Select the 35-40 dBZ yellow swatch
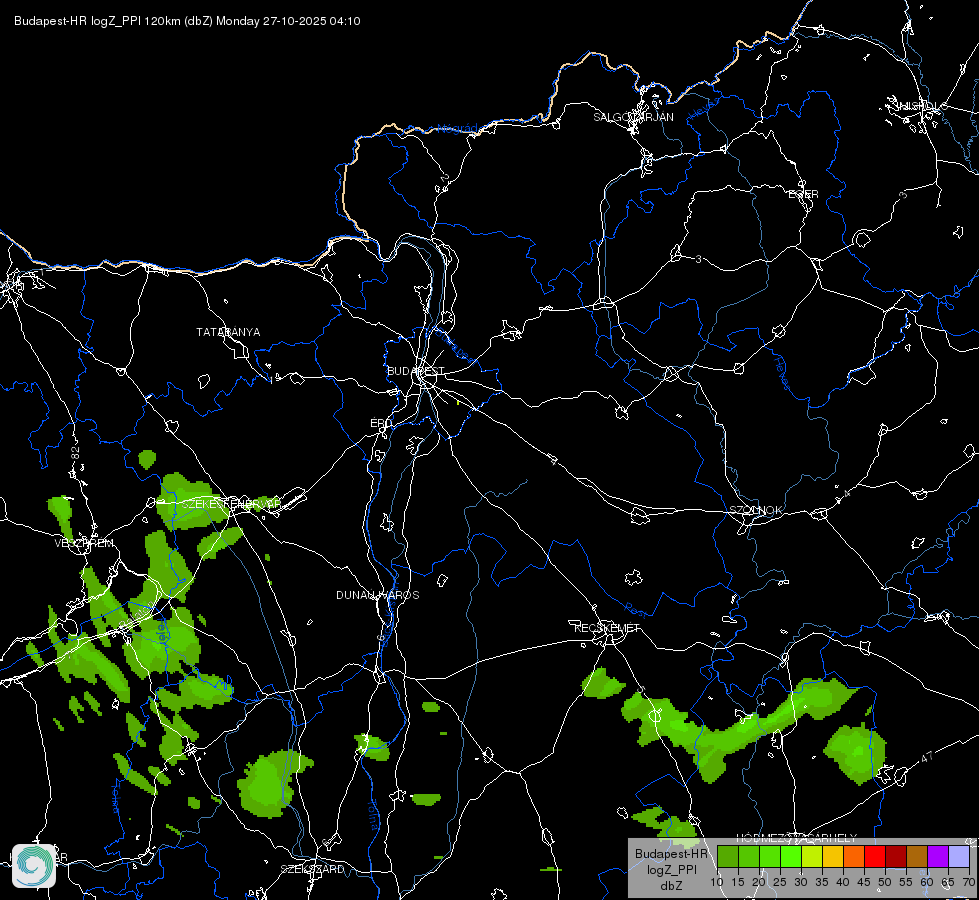This screenshot has width=979, height=900. (x=833, y=856)
